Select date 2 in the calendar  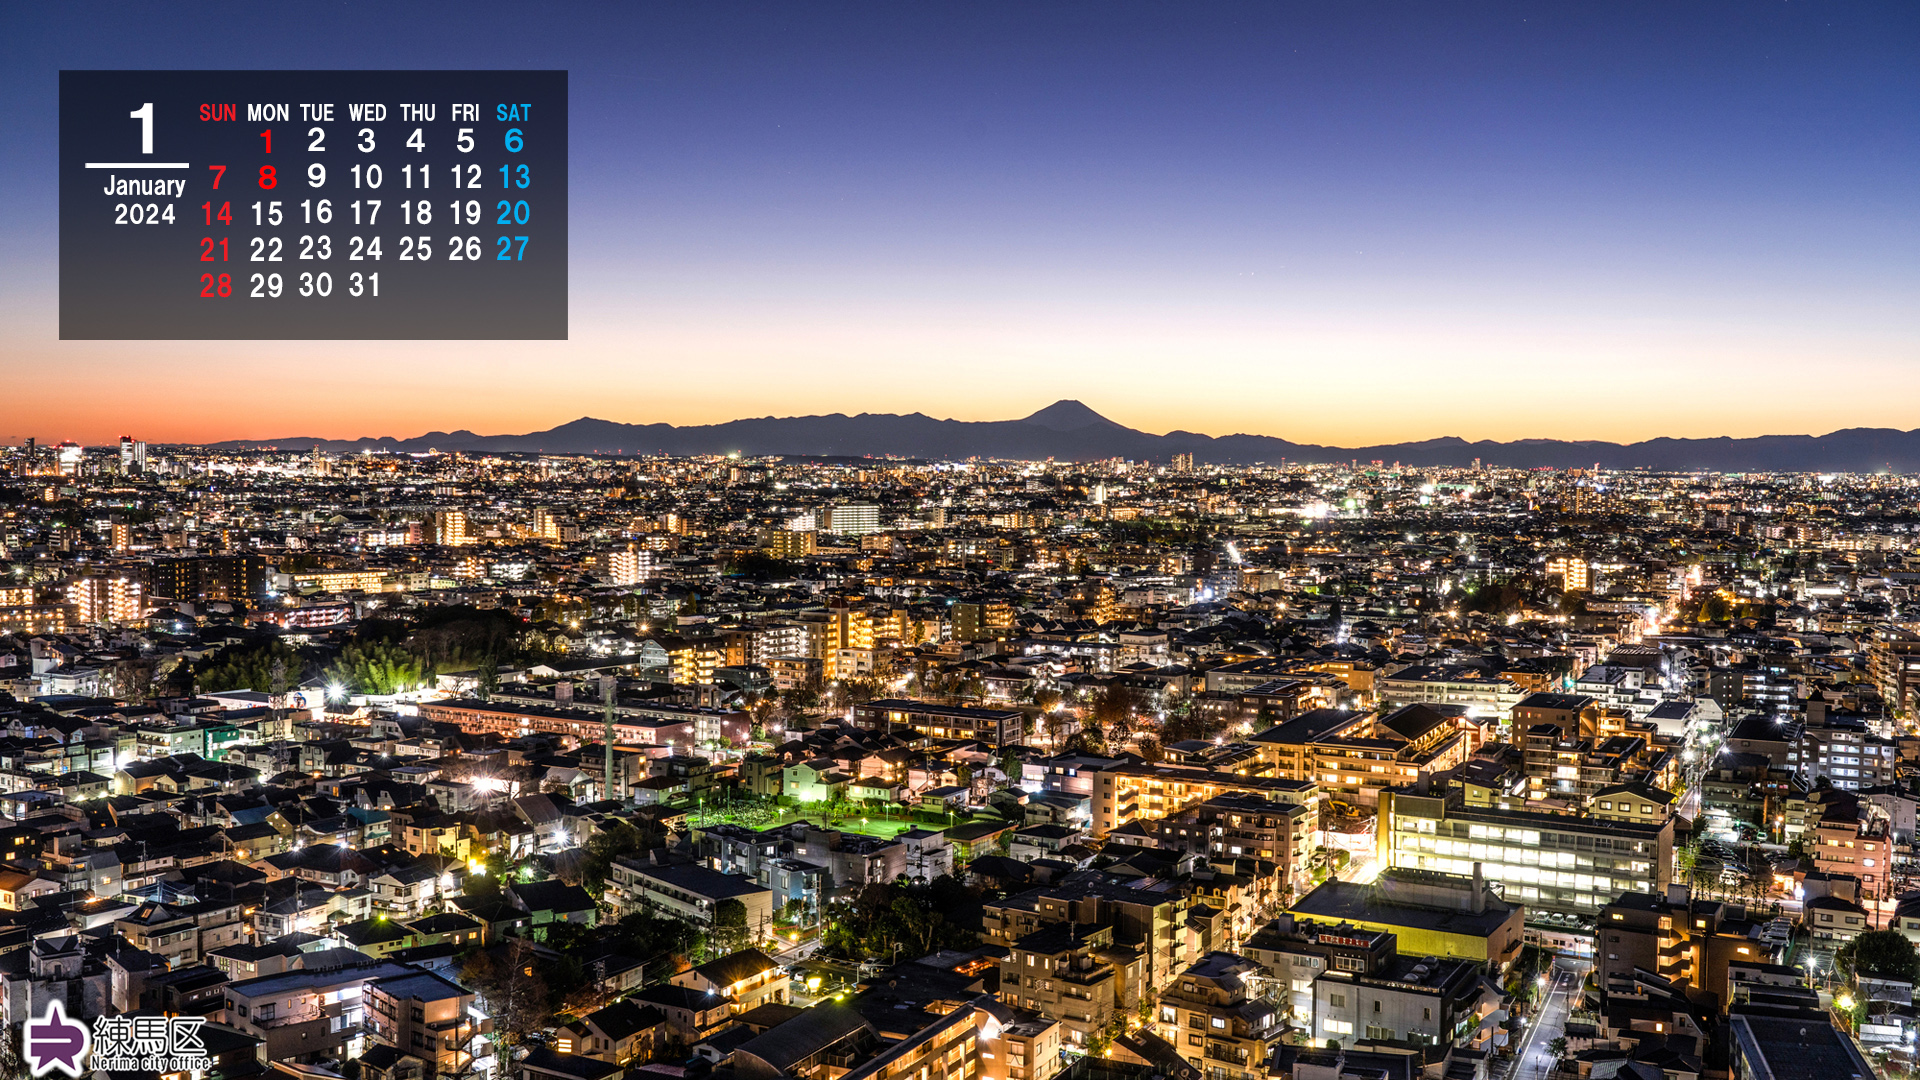(316, 140)
